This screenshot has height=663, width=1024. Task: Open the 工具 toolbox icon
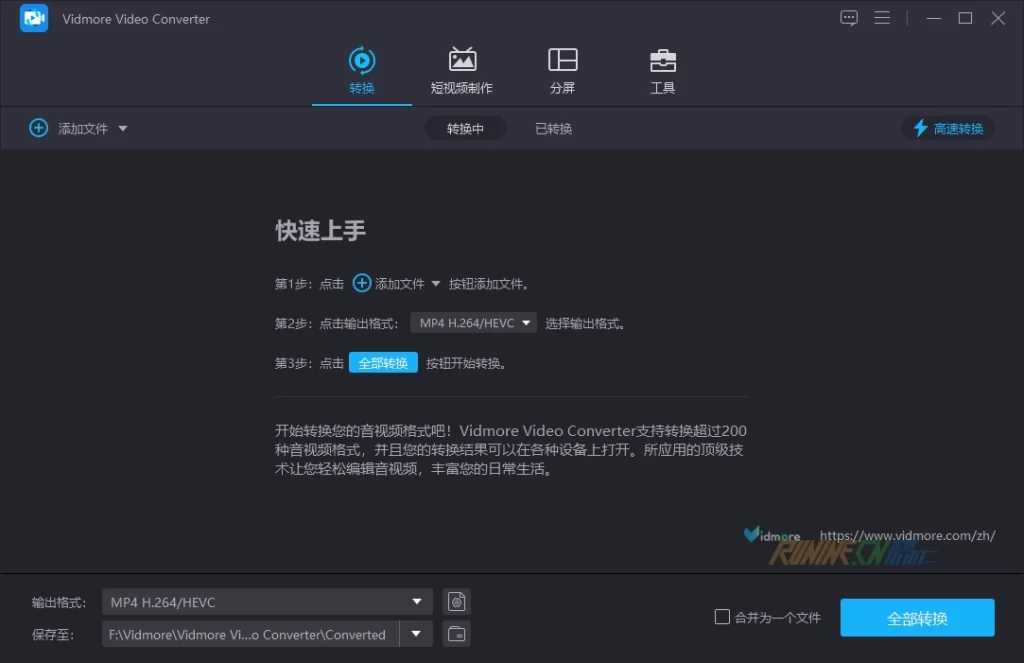click(662, 60)
